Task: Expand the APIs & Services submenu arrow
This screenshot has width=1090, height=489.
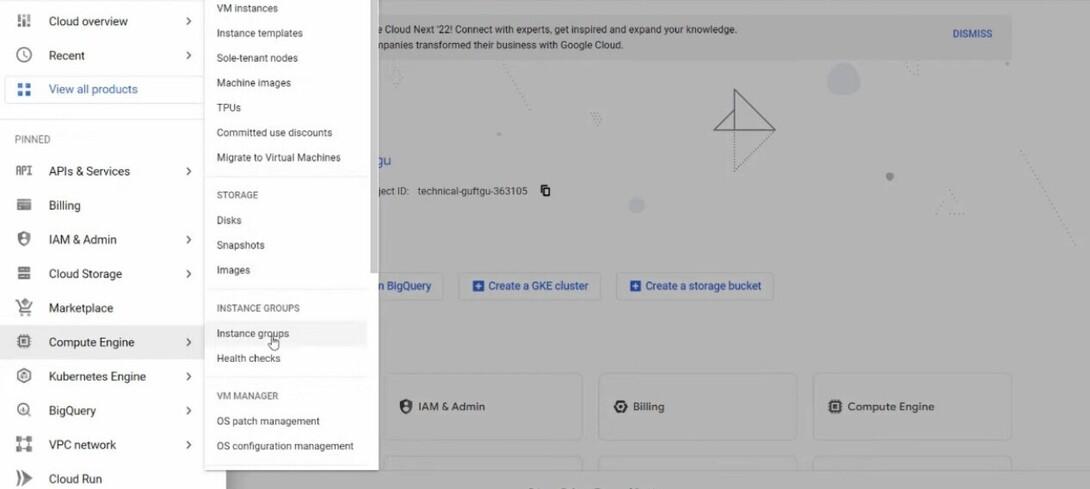Action: [x=188, y=171]
